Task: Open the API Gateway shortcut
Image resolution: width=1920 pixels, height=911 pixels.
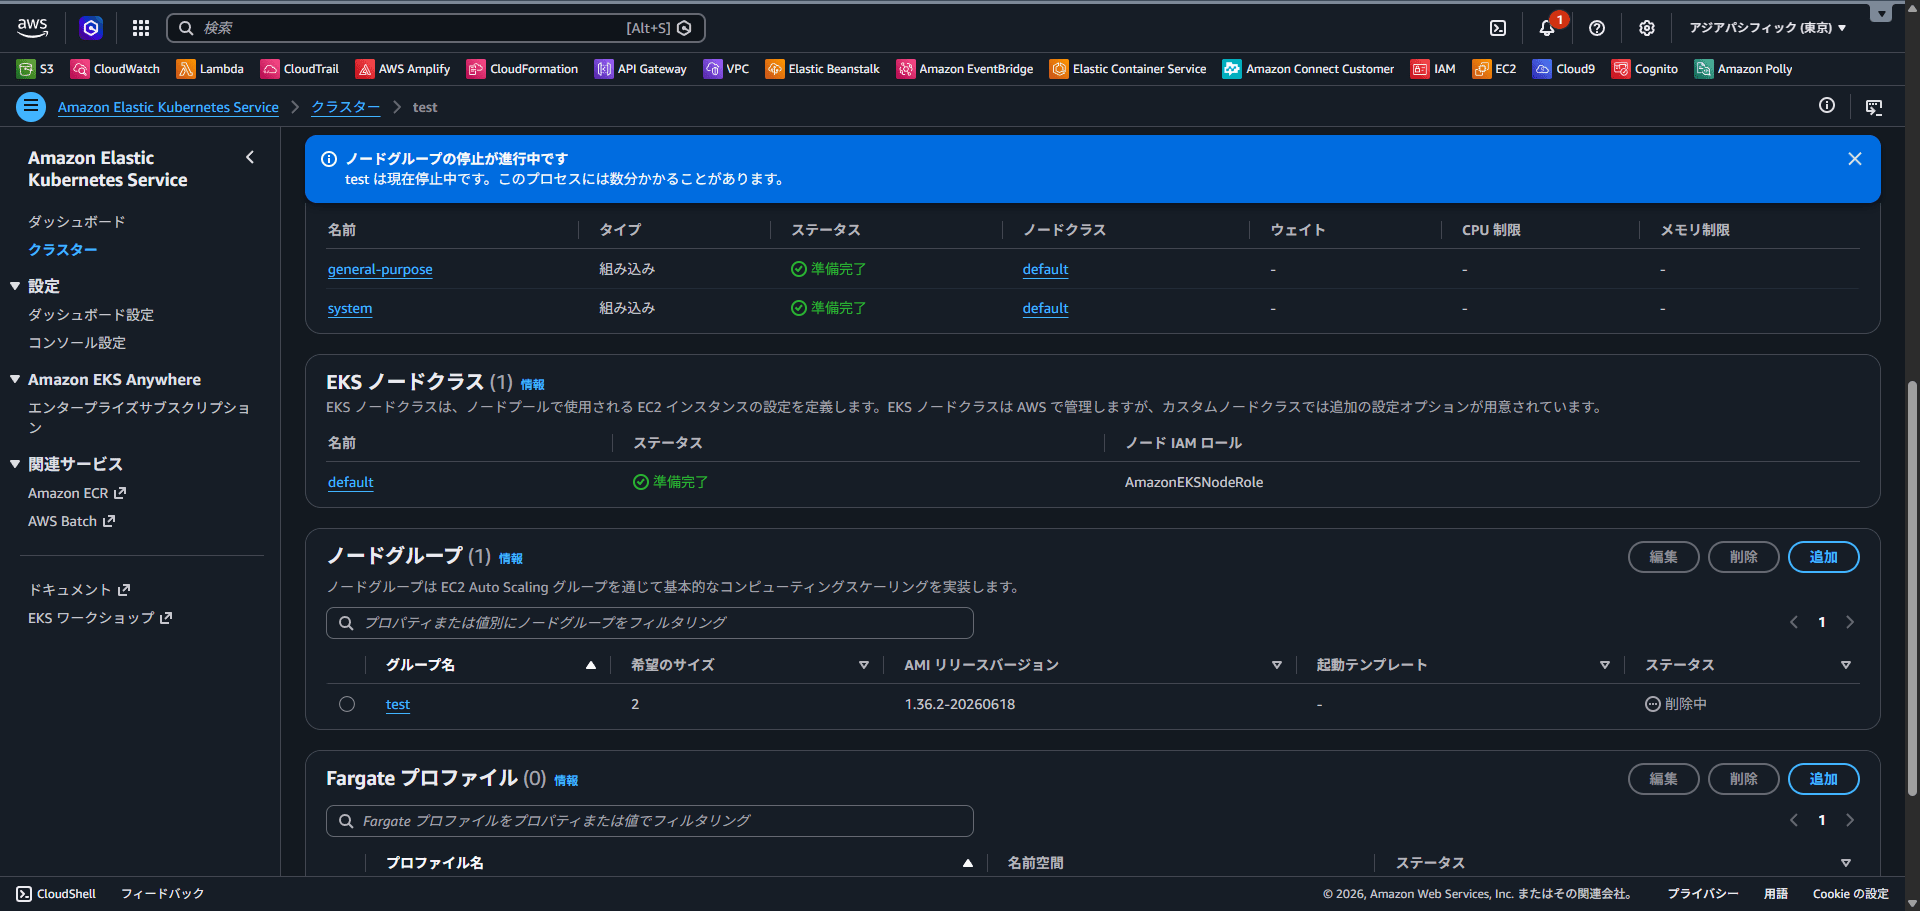Action: pyautogui.click(x=641, y=69)
